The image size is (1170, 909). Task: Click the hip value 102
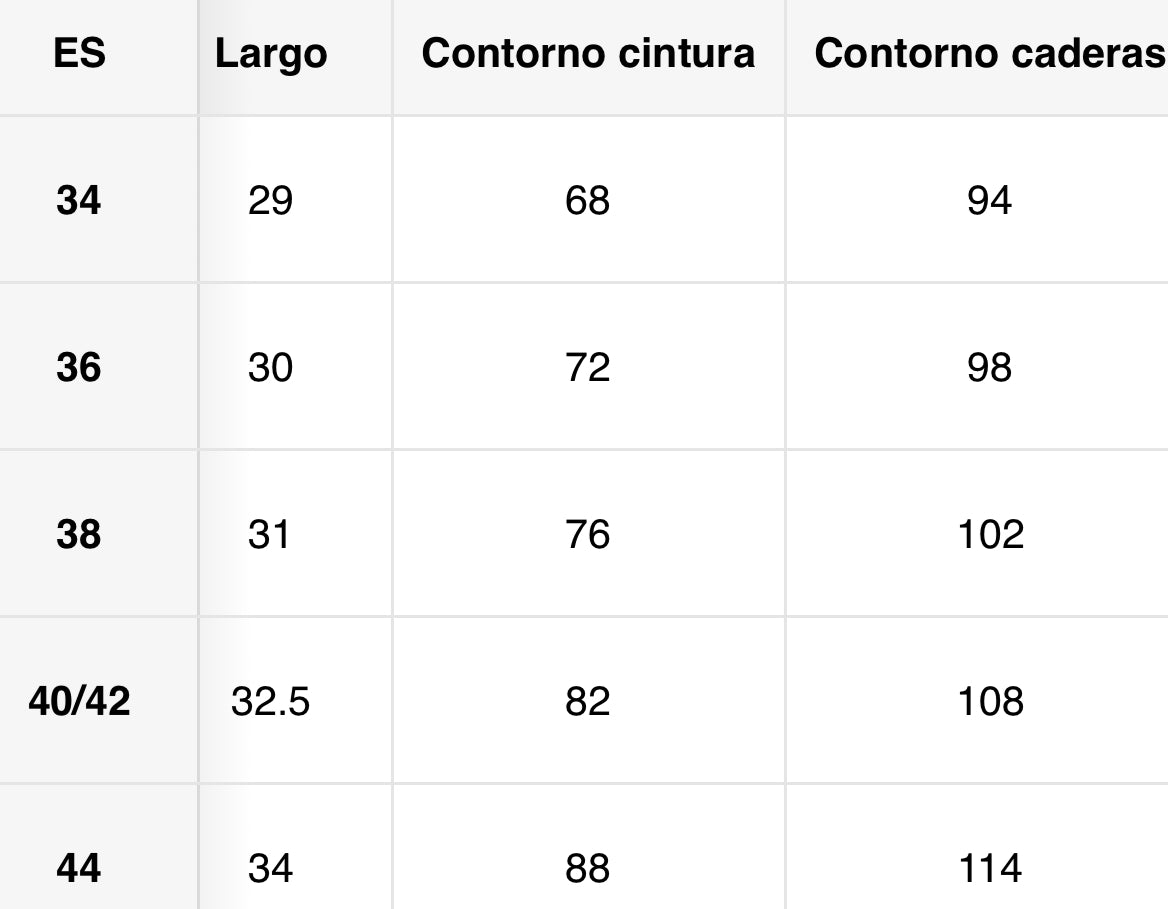click(989, 535)
